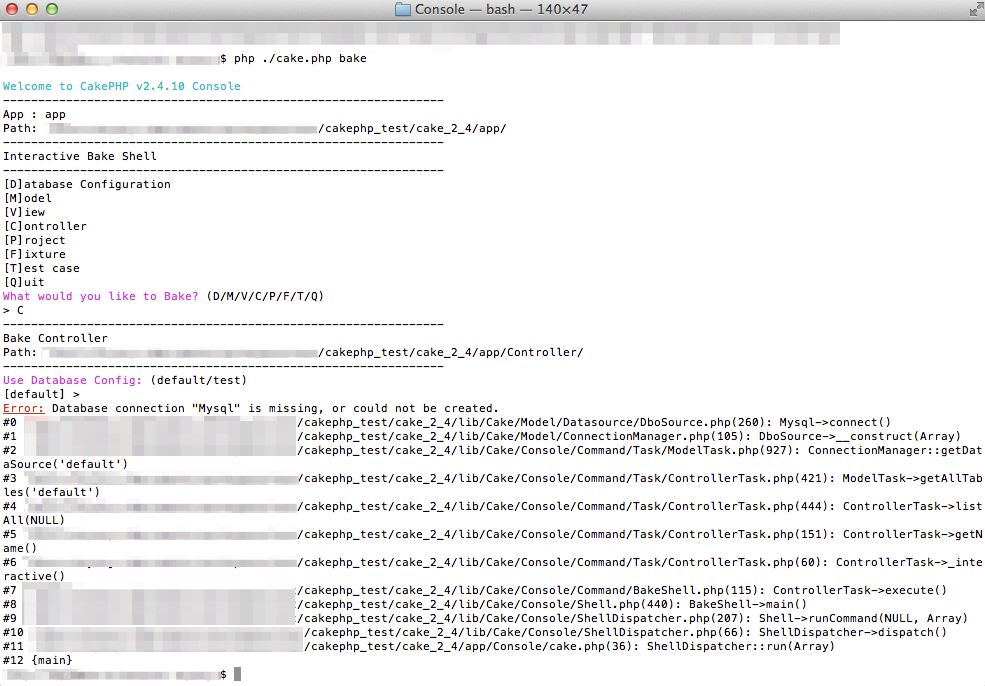Click the "[default] >" prompt line

[41, 395]
